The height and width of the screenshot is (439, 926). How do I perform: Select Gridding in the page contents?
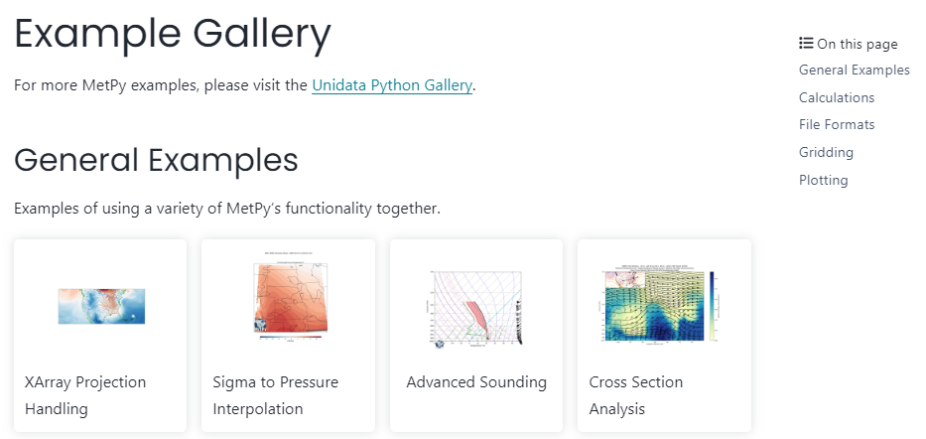pyautogui.click(x=826, y=153)
